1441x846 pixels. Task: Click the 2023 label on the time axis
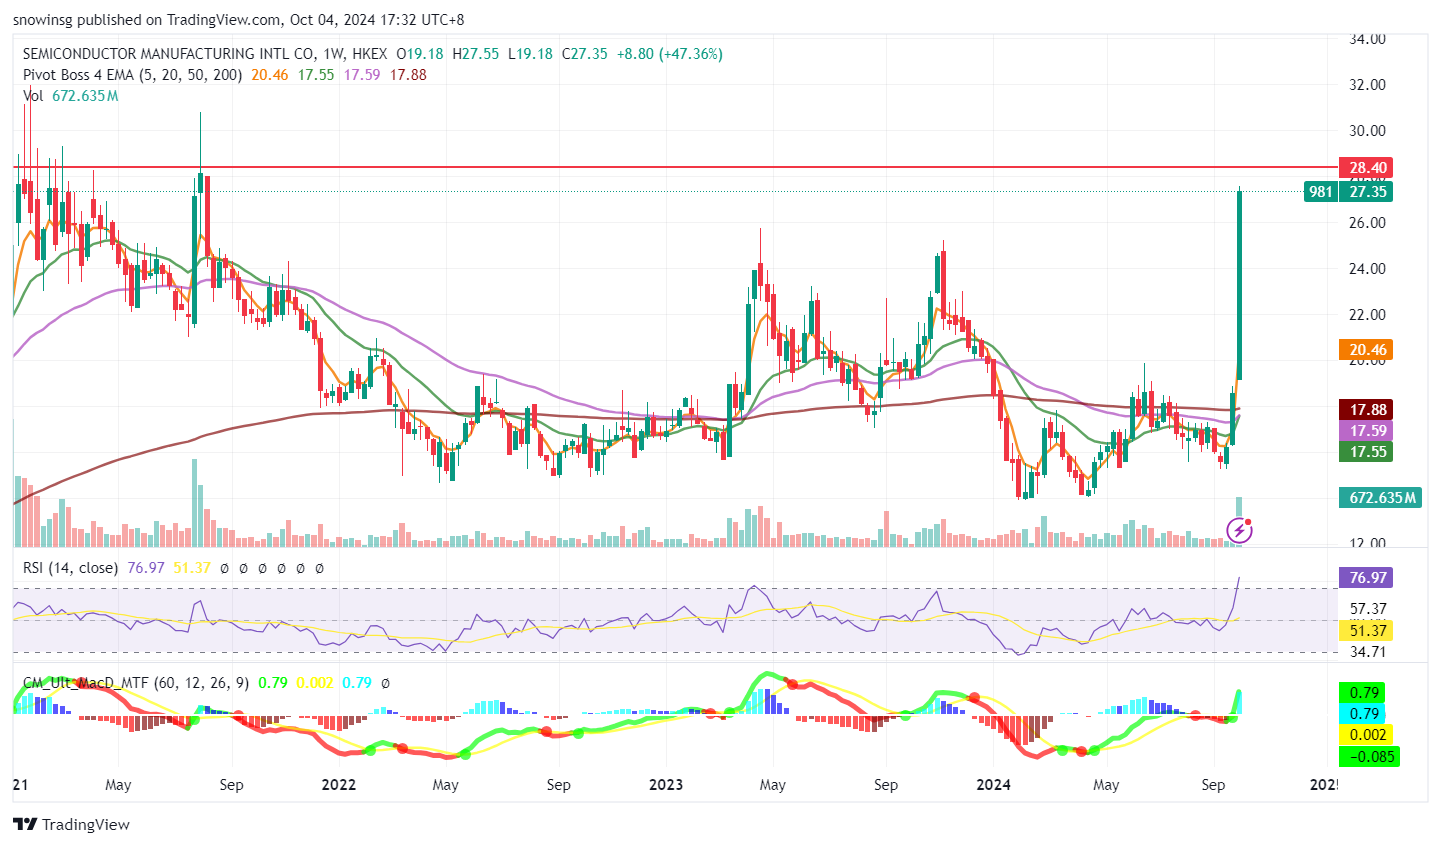tap(666, 785)
